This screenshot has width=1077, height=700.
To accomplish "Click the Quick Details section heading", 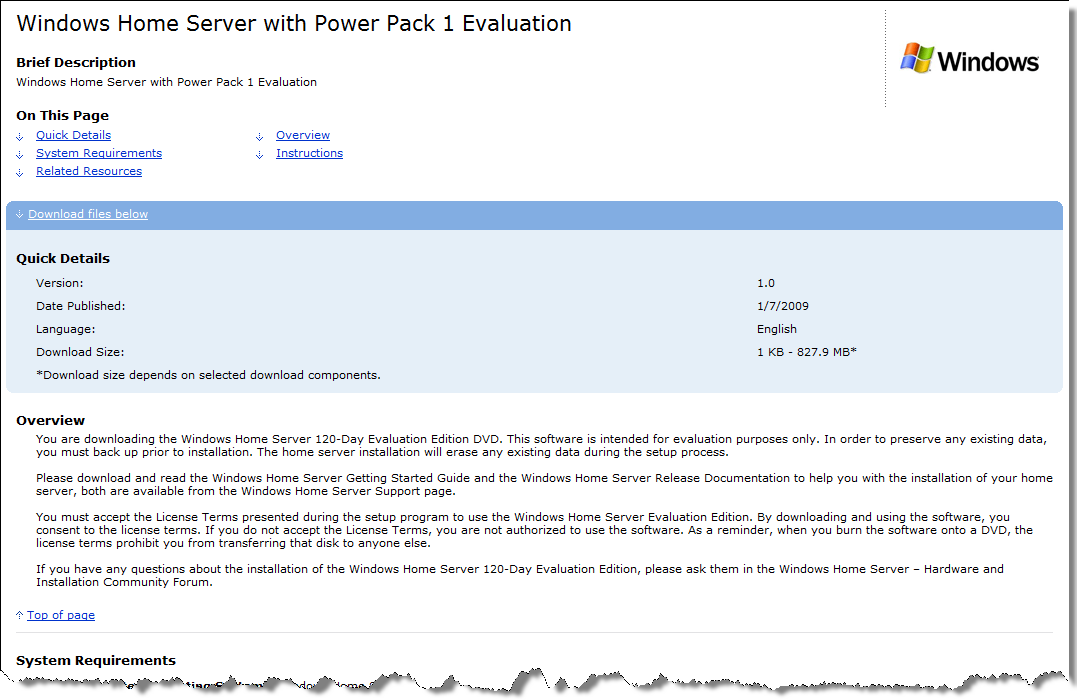I will coord(63,258).
